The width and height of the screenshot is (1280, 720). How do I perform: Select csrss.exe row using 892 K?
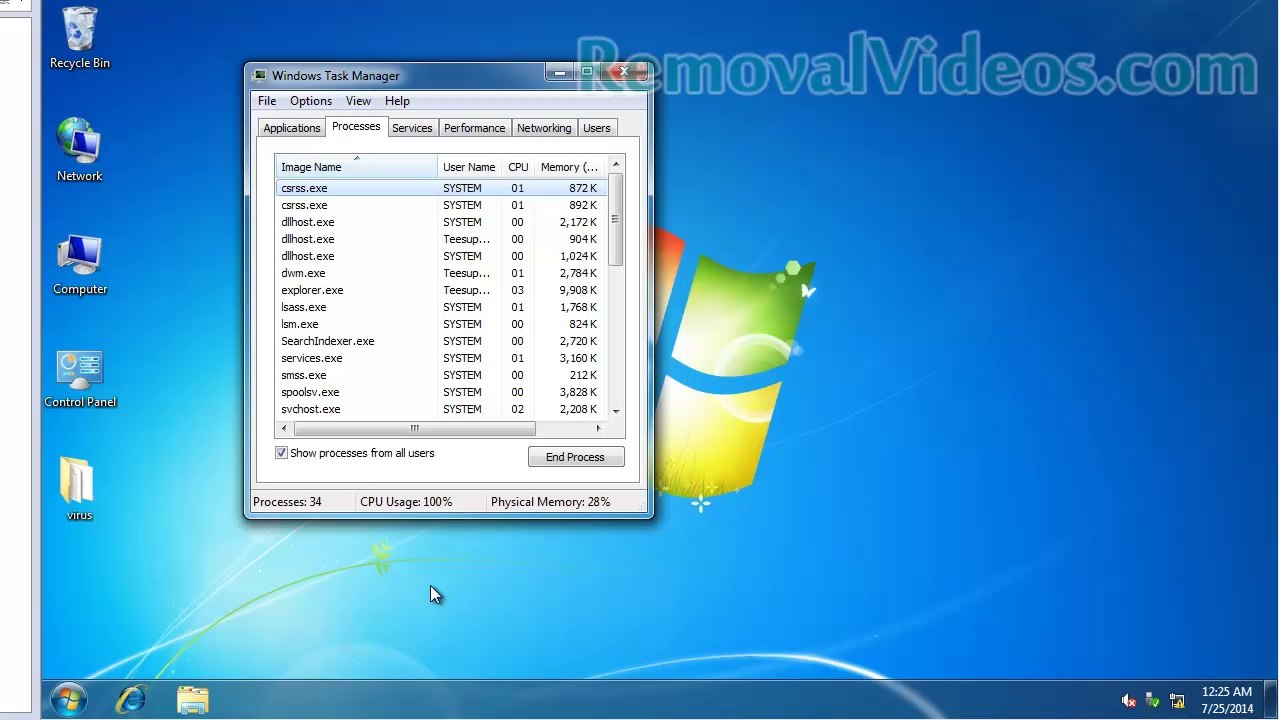tap(440, 205)
